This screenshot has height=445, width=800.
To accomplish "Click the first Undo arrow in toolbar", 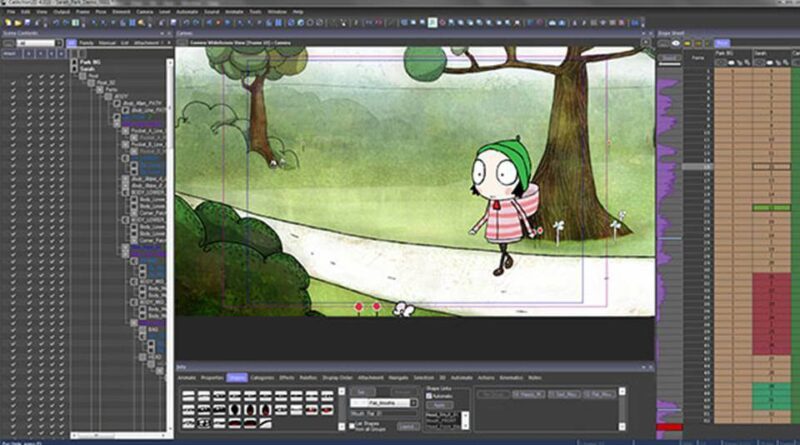I will (57, 23).
